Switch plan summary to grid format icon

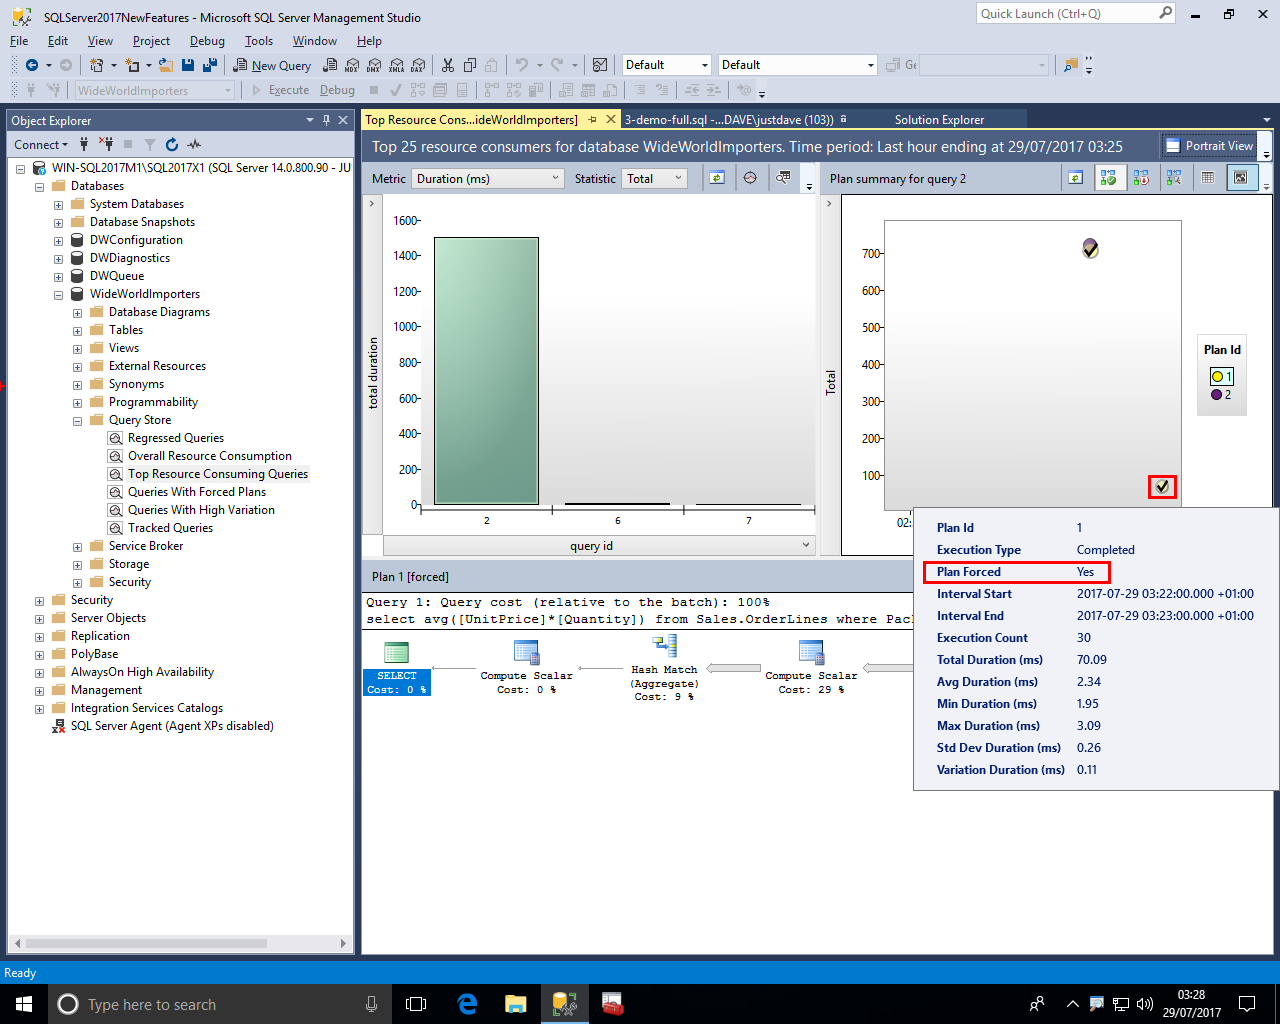1208,178
